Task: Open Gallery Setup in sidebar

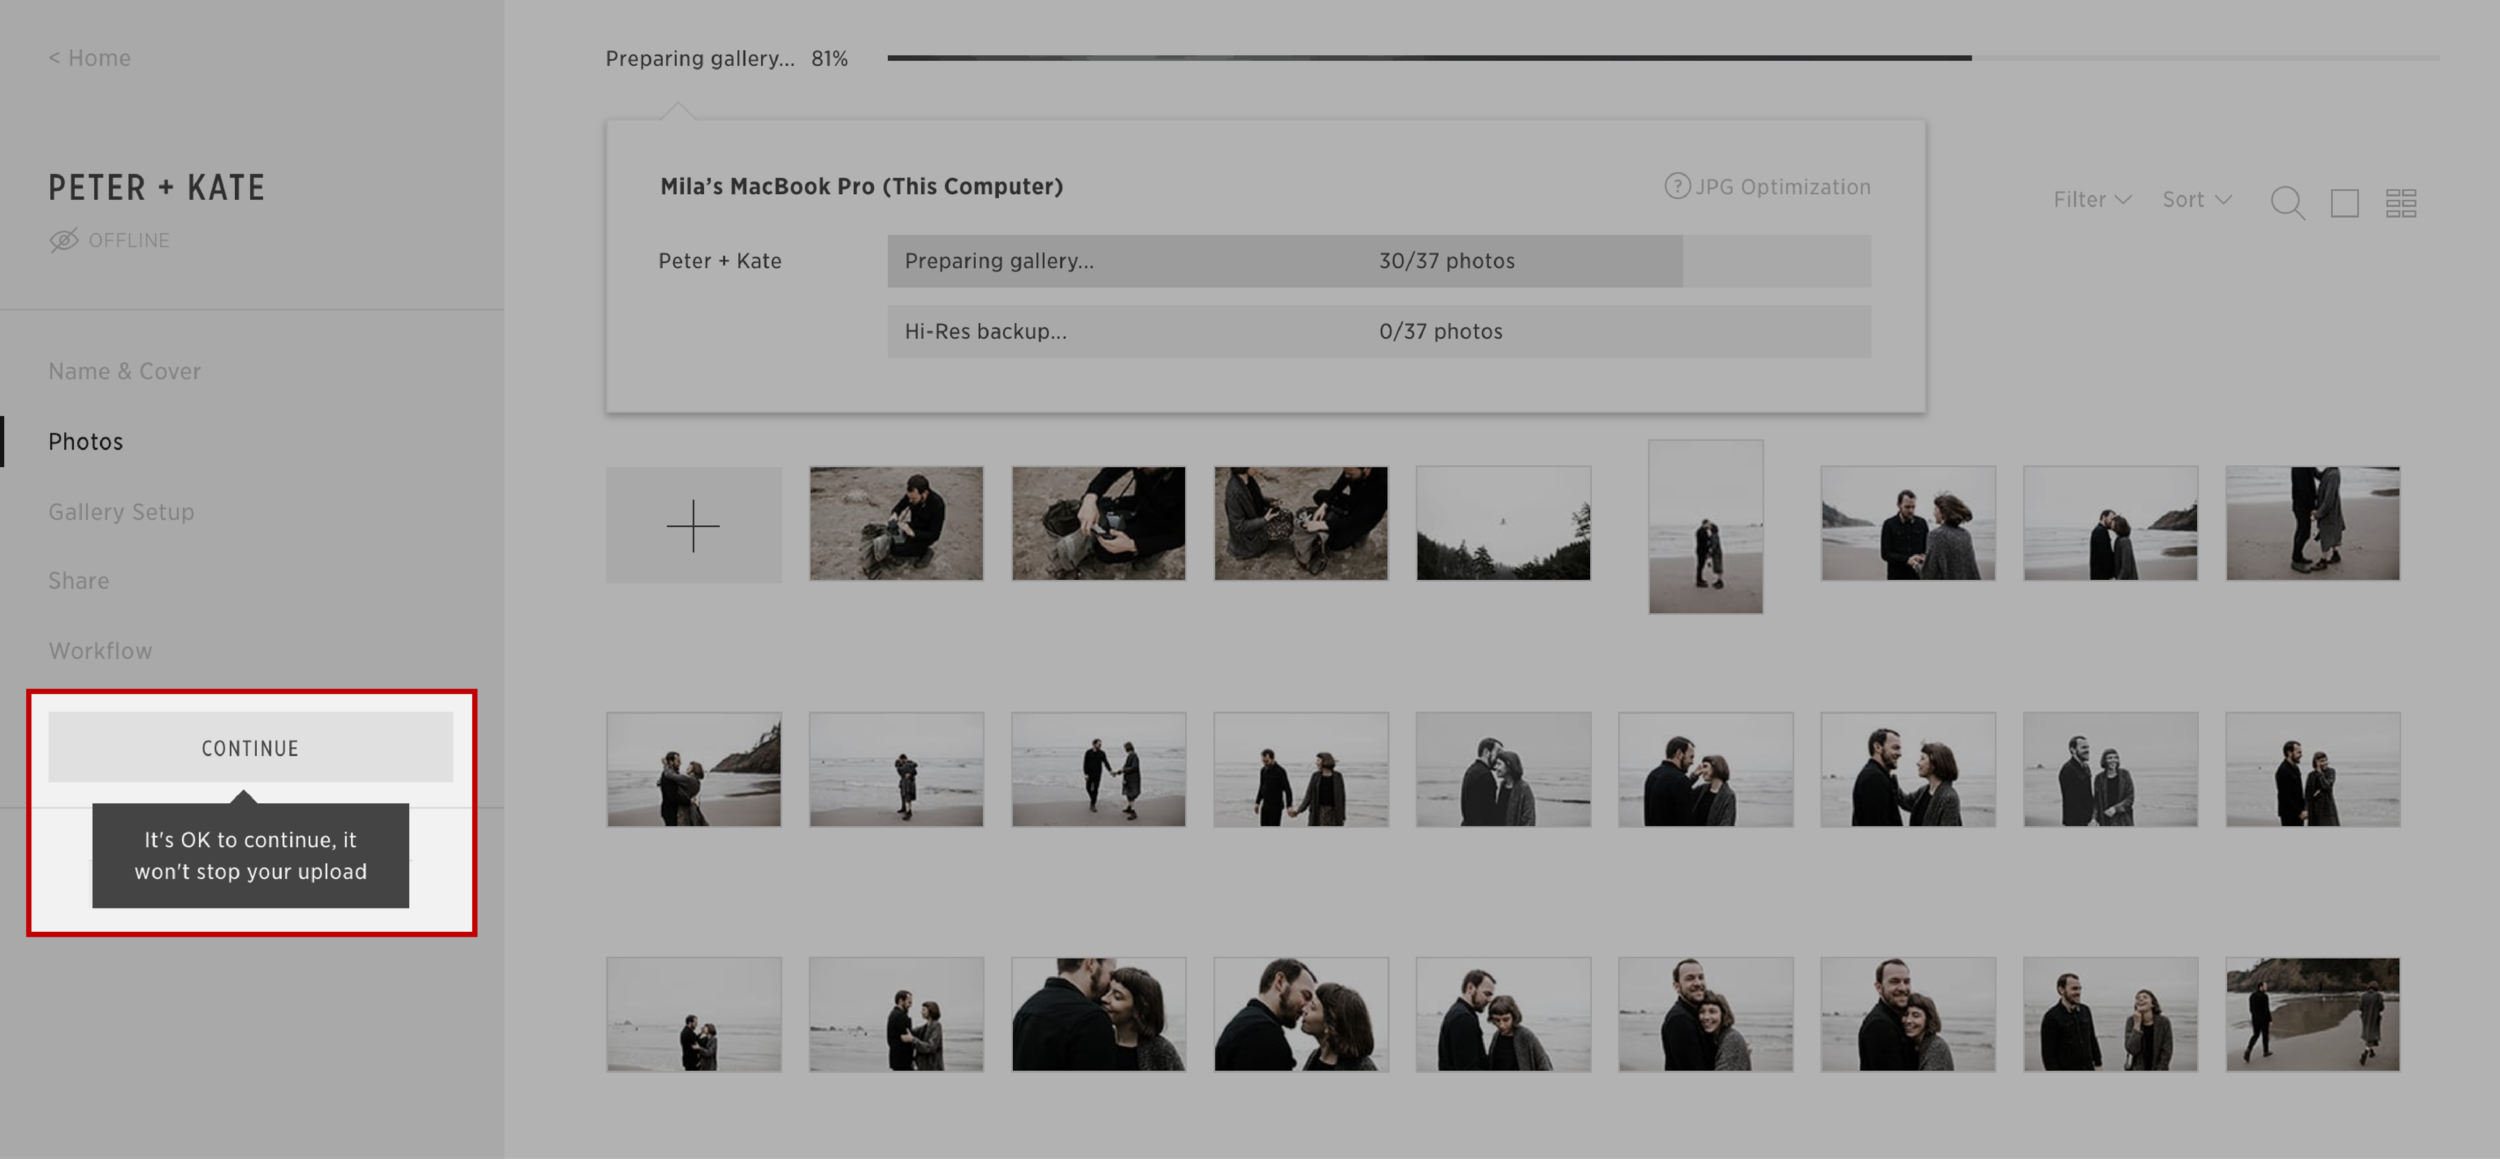Action: pyautogui.click(x=121, y=512)
